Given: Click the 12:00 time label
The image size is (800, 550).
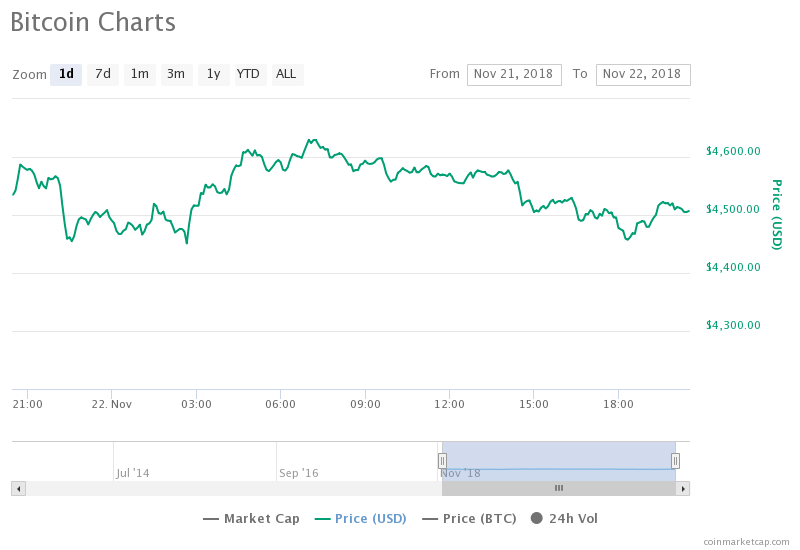Looking at the screenshot, I should point(449,404).
